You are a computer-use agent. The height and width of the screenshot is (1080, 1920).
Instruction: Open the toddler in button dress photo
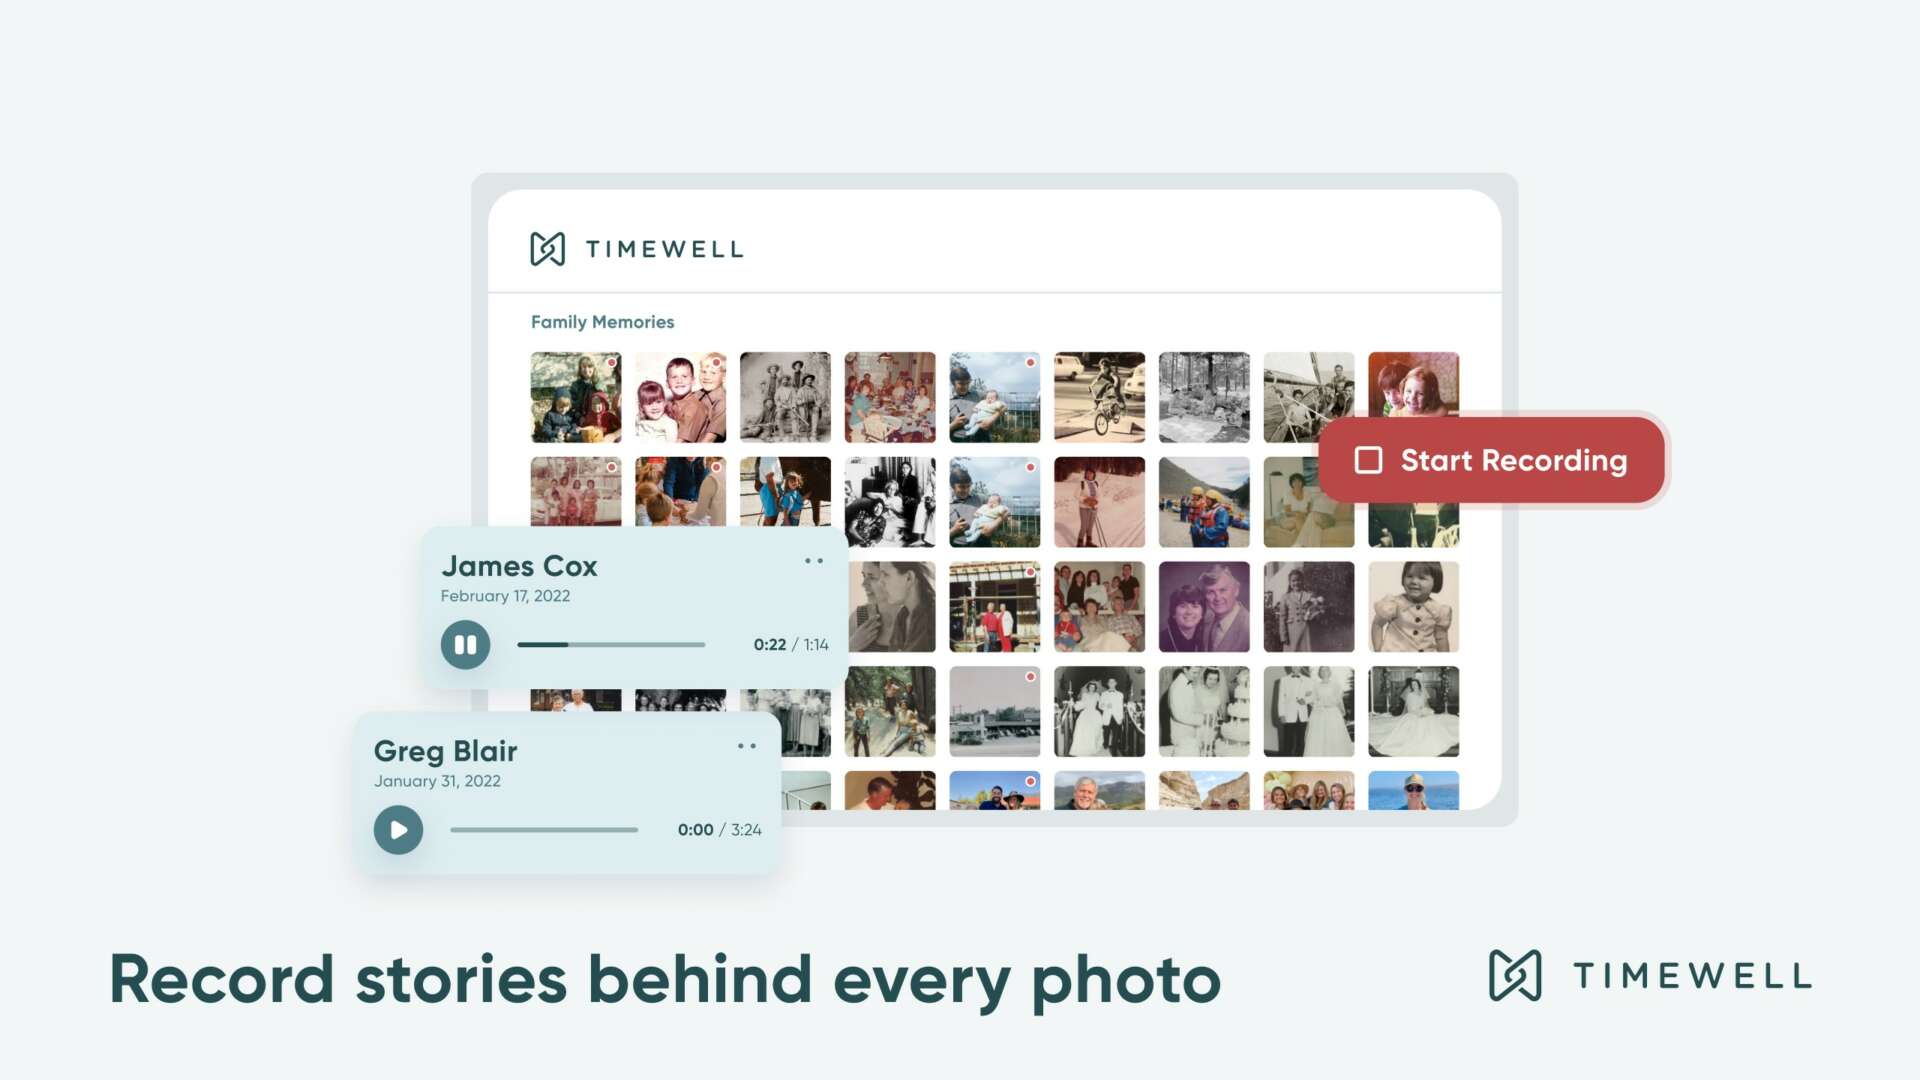(x=1413, y=607)
